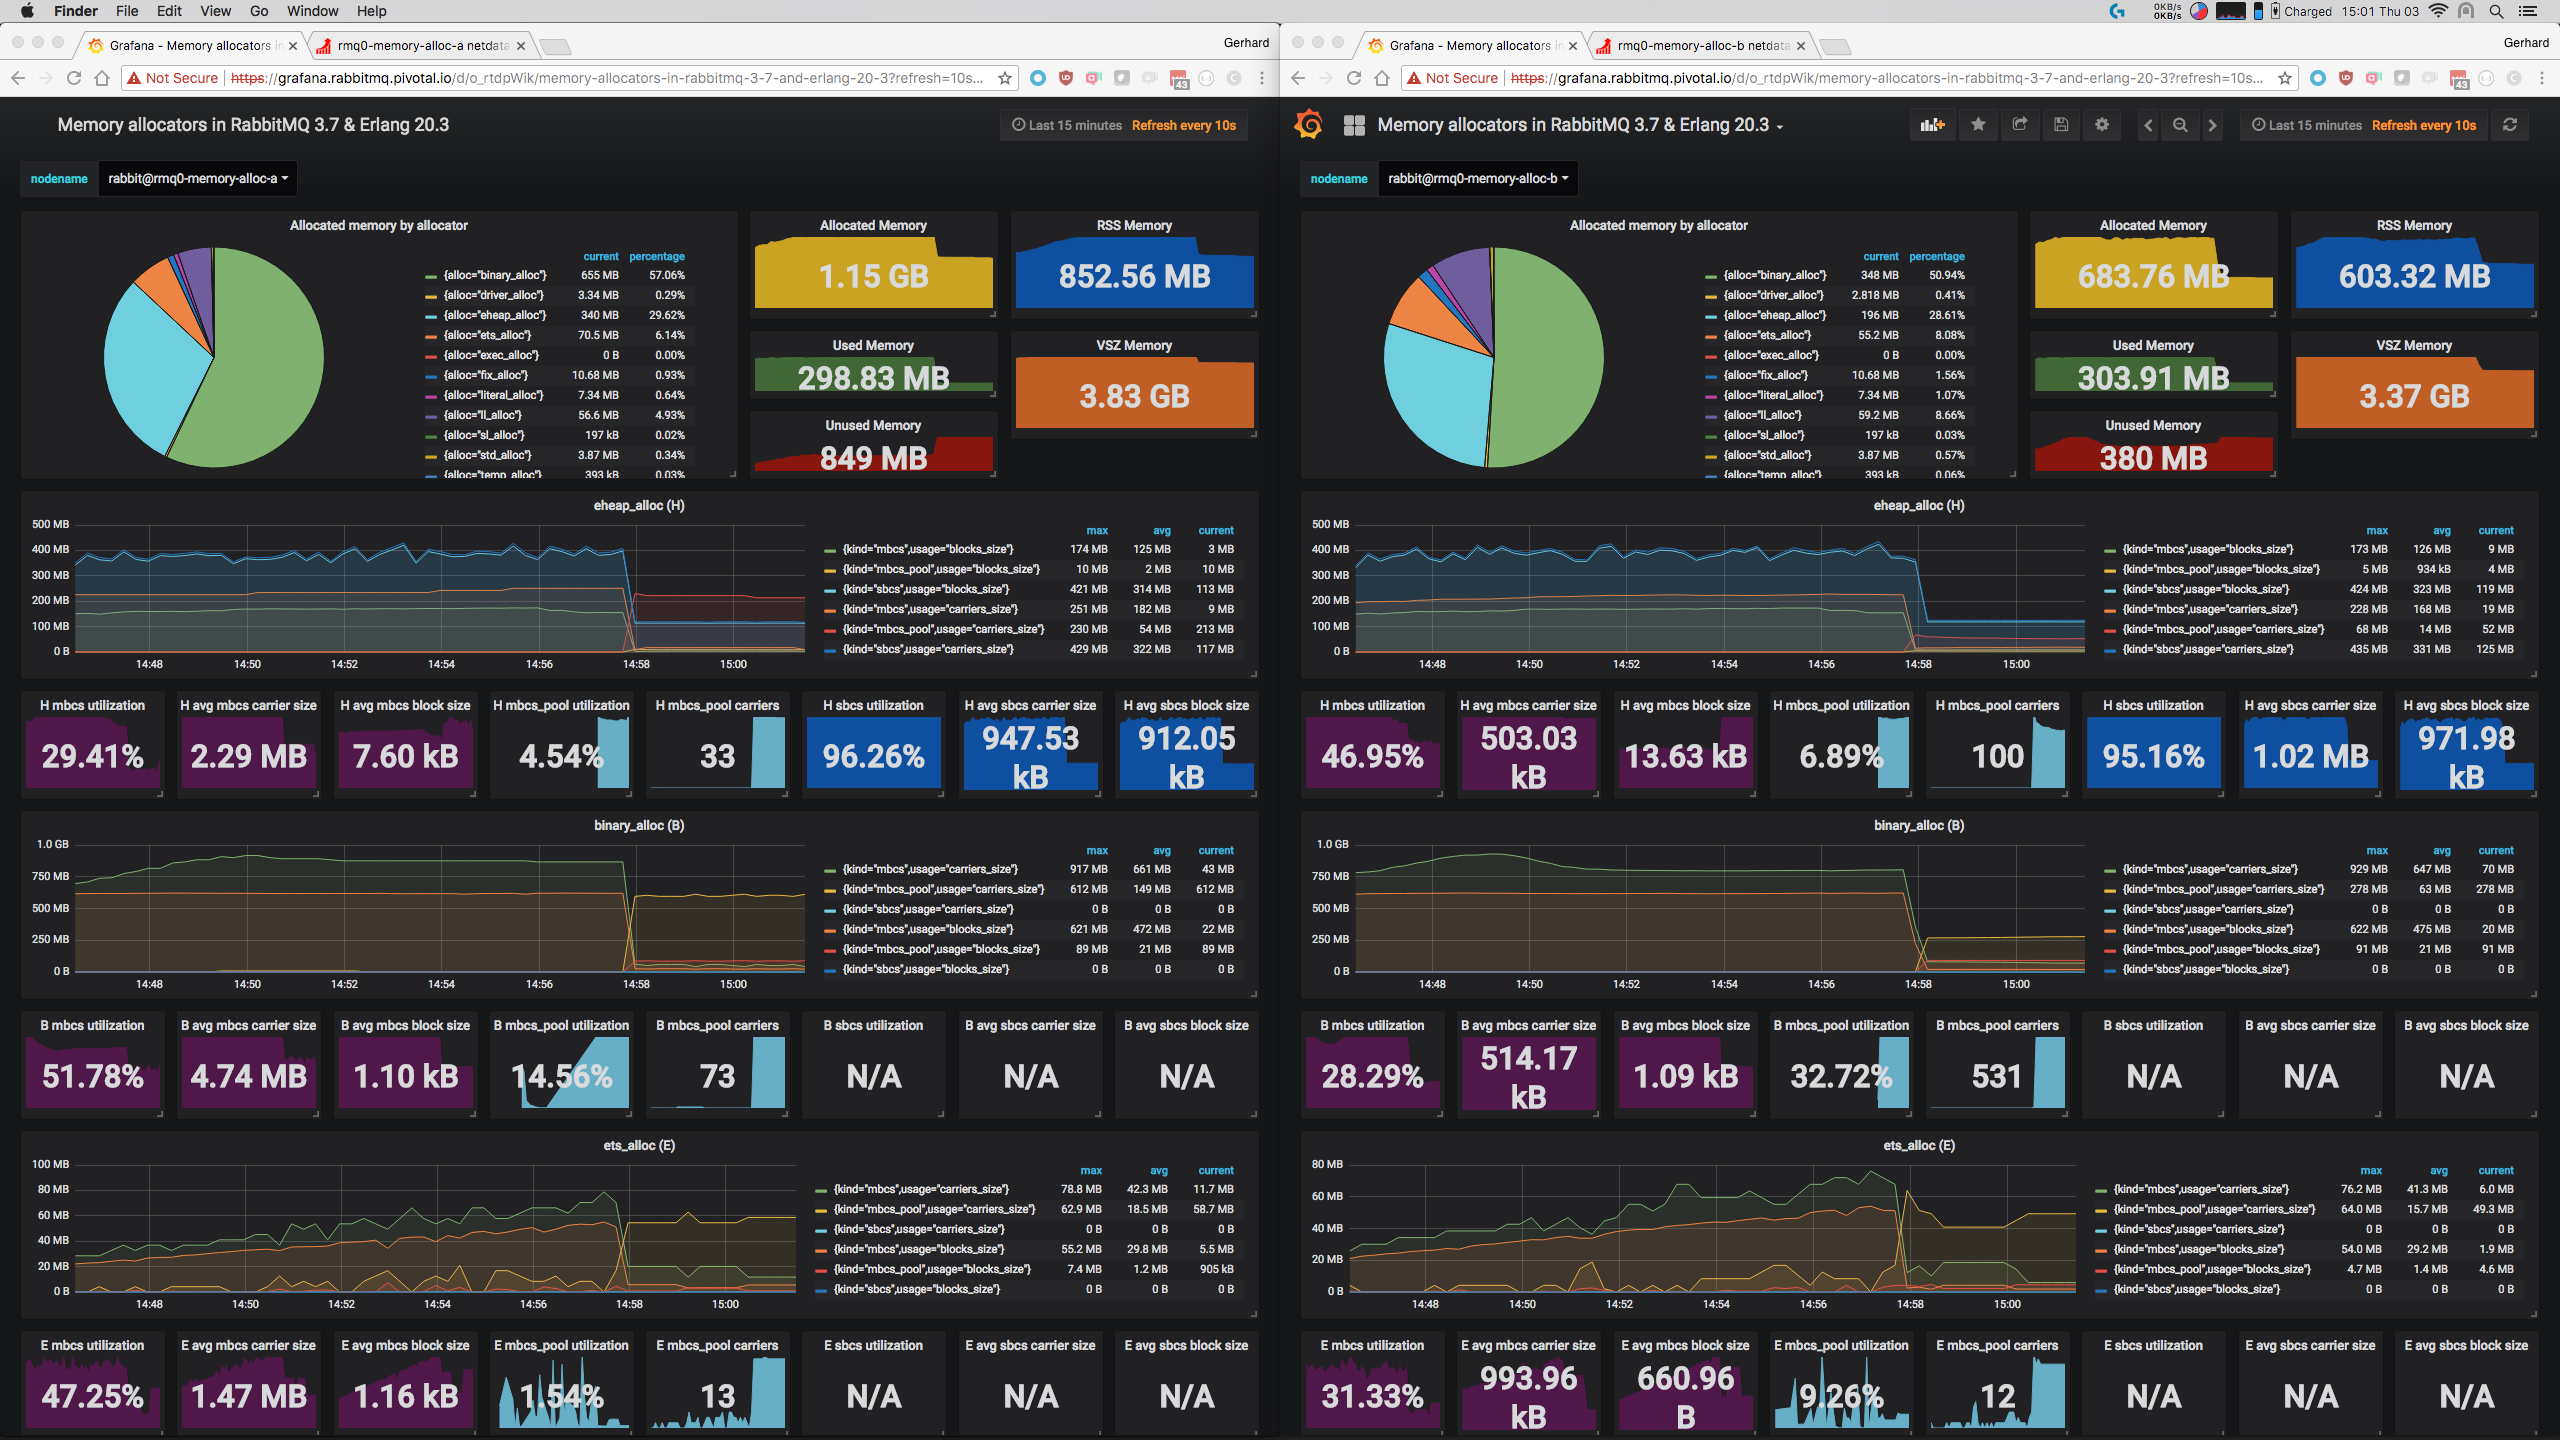
Task: Toggle sbcs carriers_size series in the right eheap_alloc legend
Action: 2208,649
